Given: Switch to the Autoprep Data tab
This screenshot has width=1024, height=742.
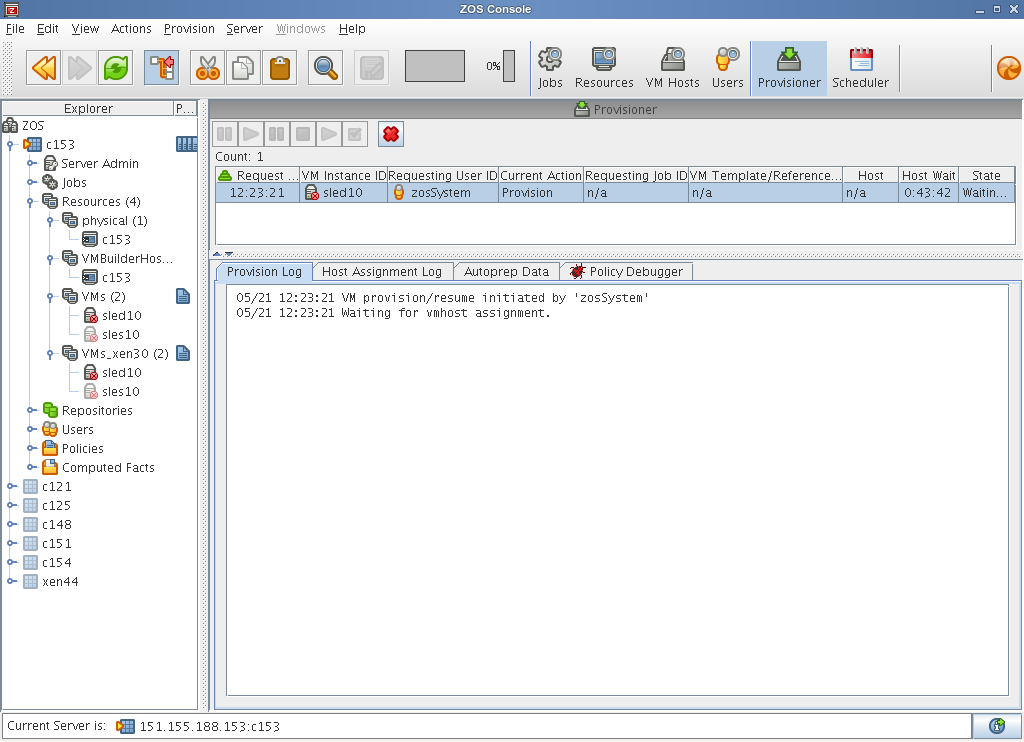Looking at the screenshot, I should [506, 272].
